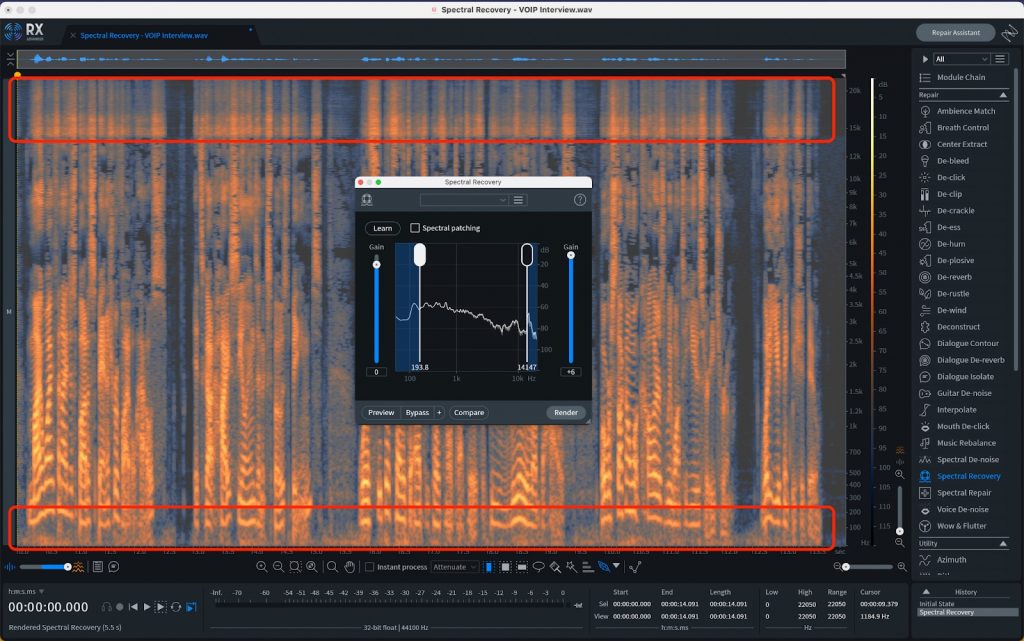Open the Azimuth utility module
This screenshot has width=1024, height=641.
[x=943, y=559]
